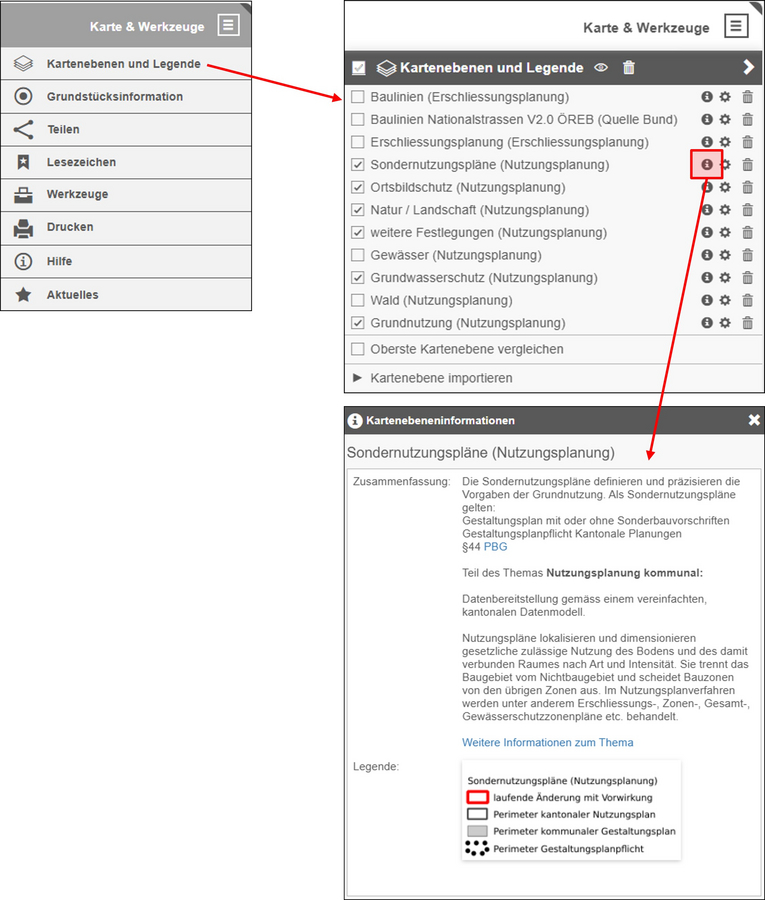Toggle eye icon for all layer visibility
Screen dimensions: 765x900
[601, 68]
